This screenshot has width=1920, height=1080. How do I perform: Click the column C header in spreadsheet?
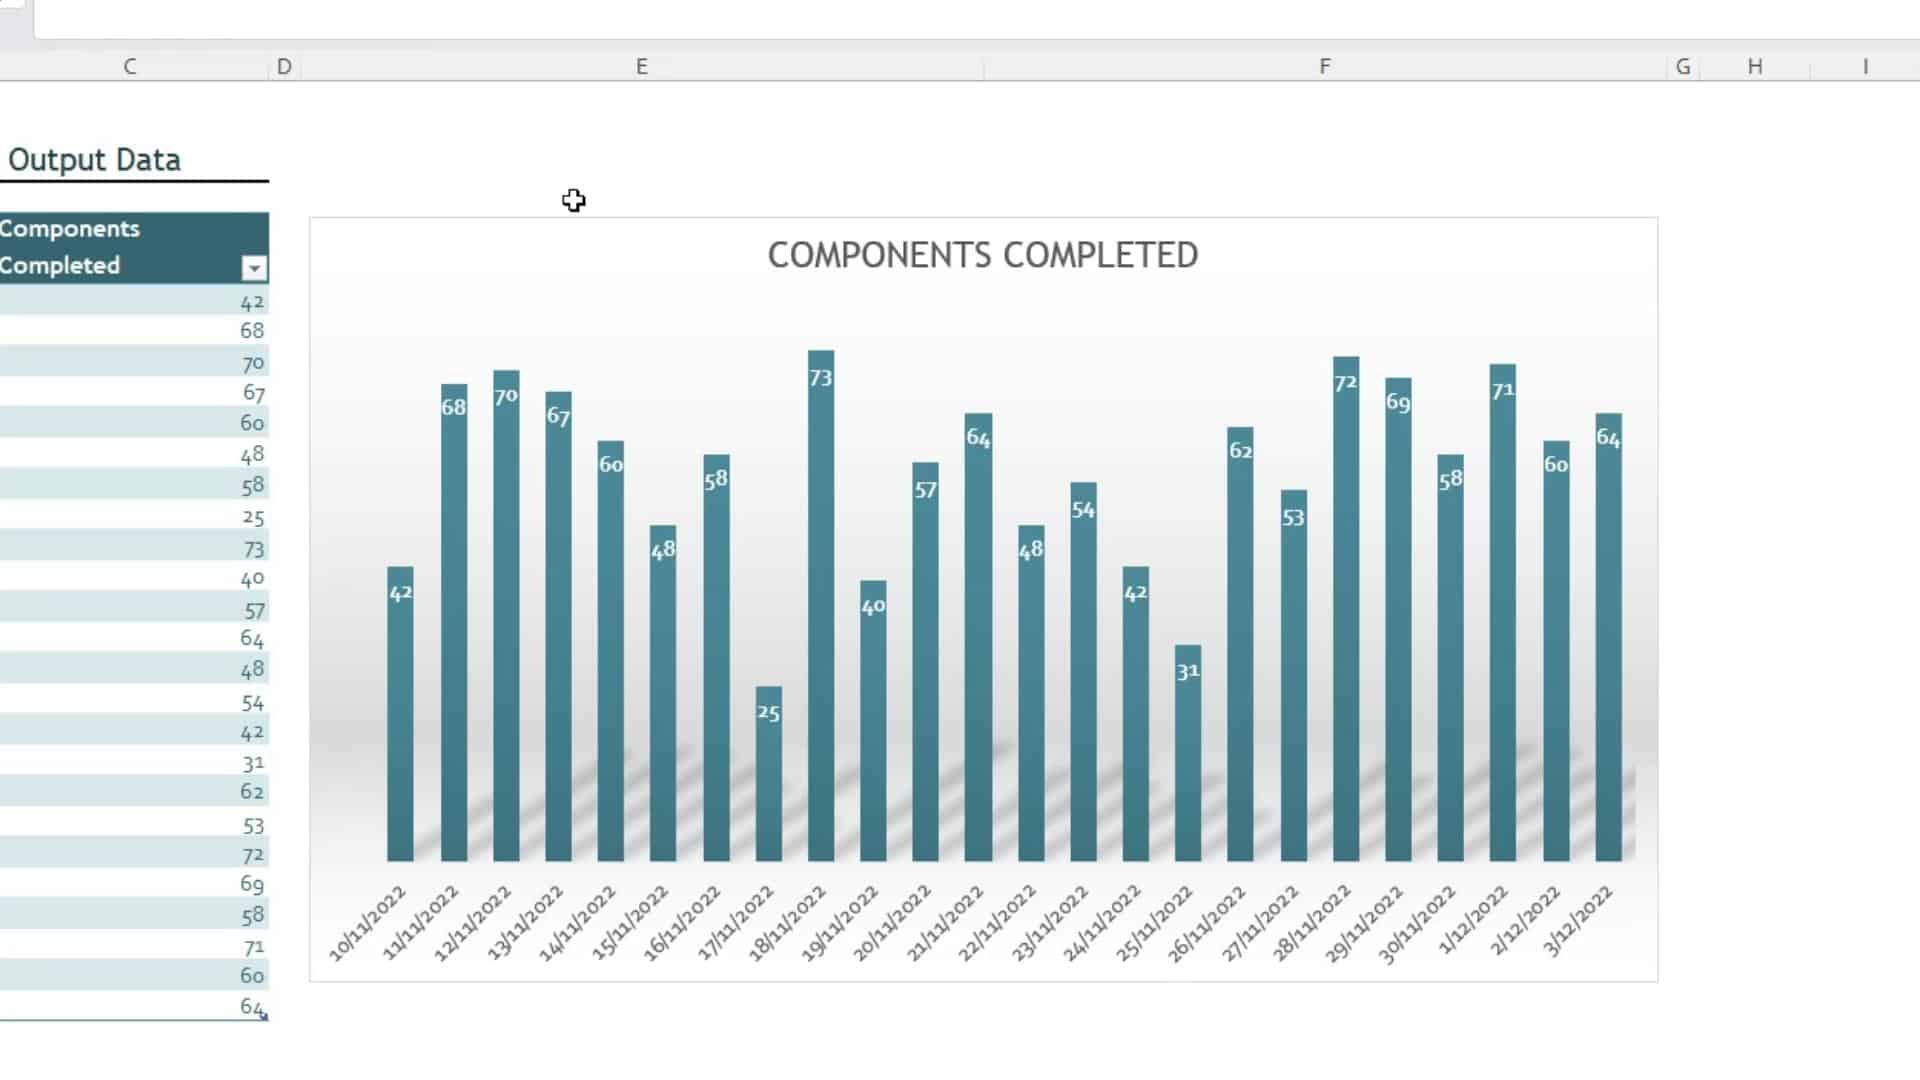pos(128,65)
